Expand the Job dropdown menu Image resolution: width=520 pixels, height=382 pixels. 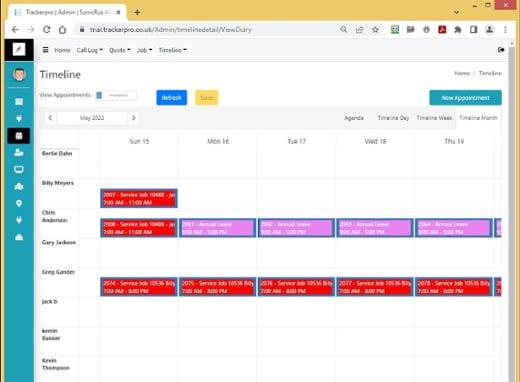point(144,50)
